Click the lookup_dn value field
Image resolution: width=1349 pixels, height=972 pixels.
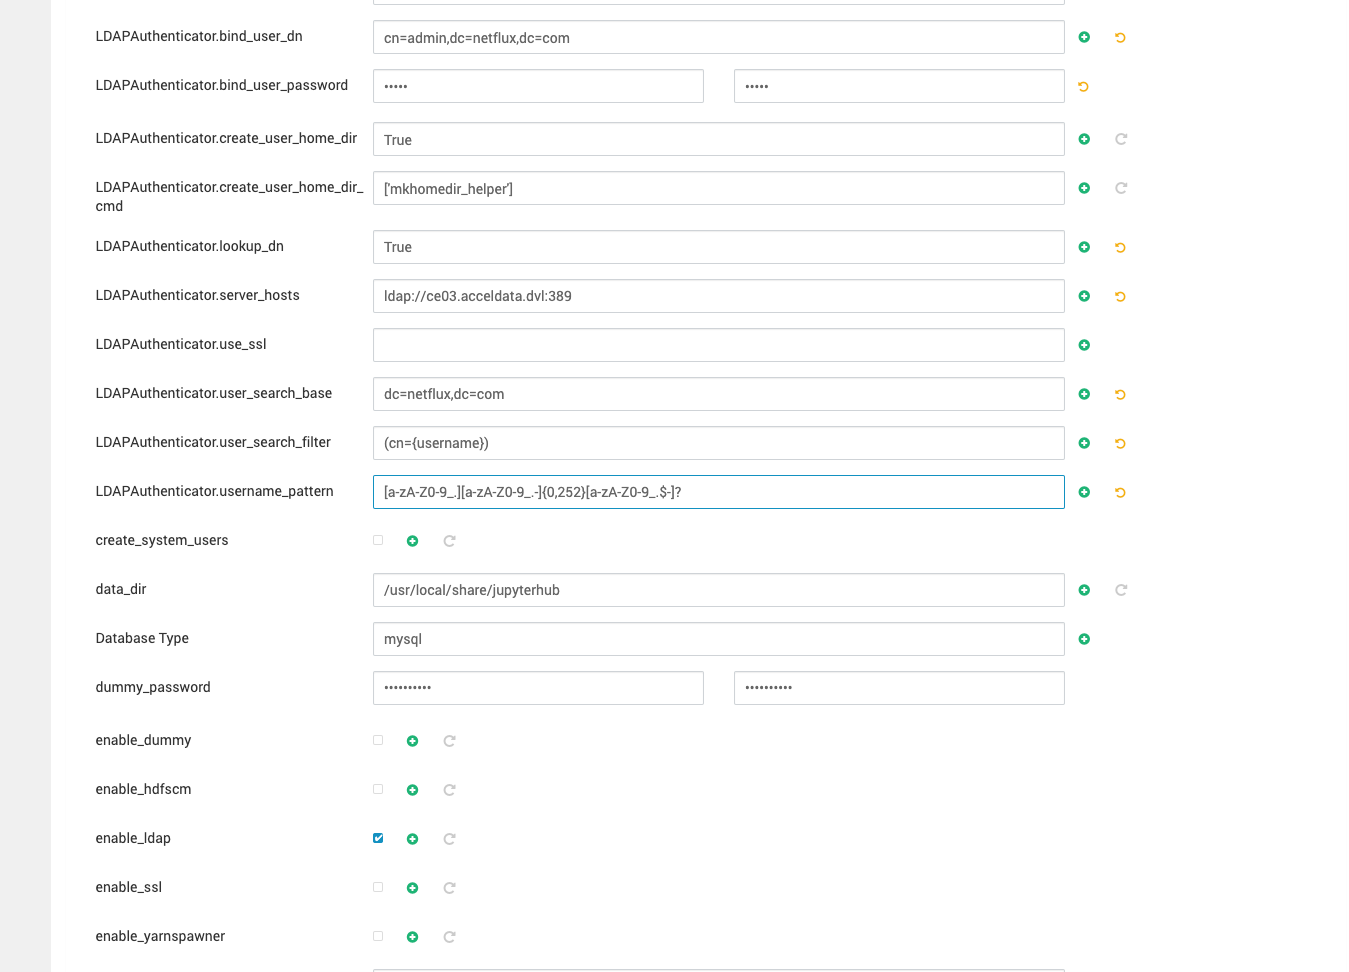click(718, 247)
